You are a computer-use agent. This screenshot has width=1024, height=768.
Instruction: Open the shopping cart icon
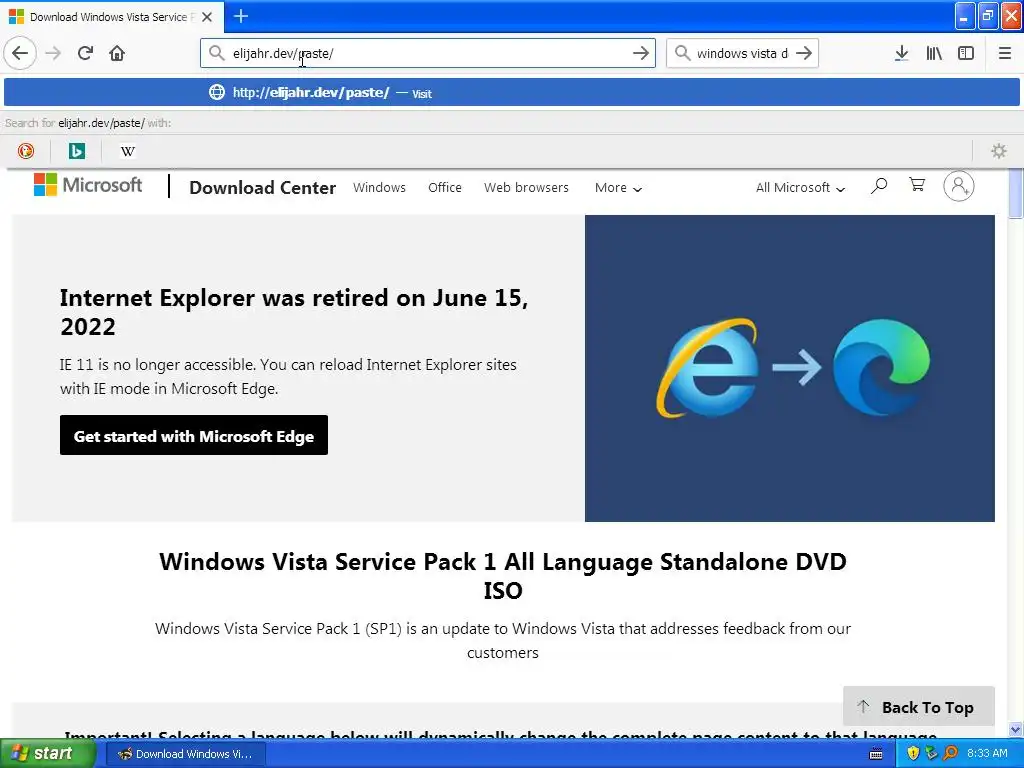[917, 185]
